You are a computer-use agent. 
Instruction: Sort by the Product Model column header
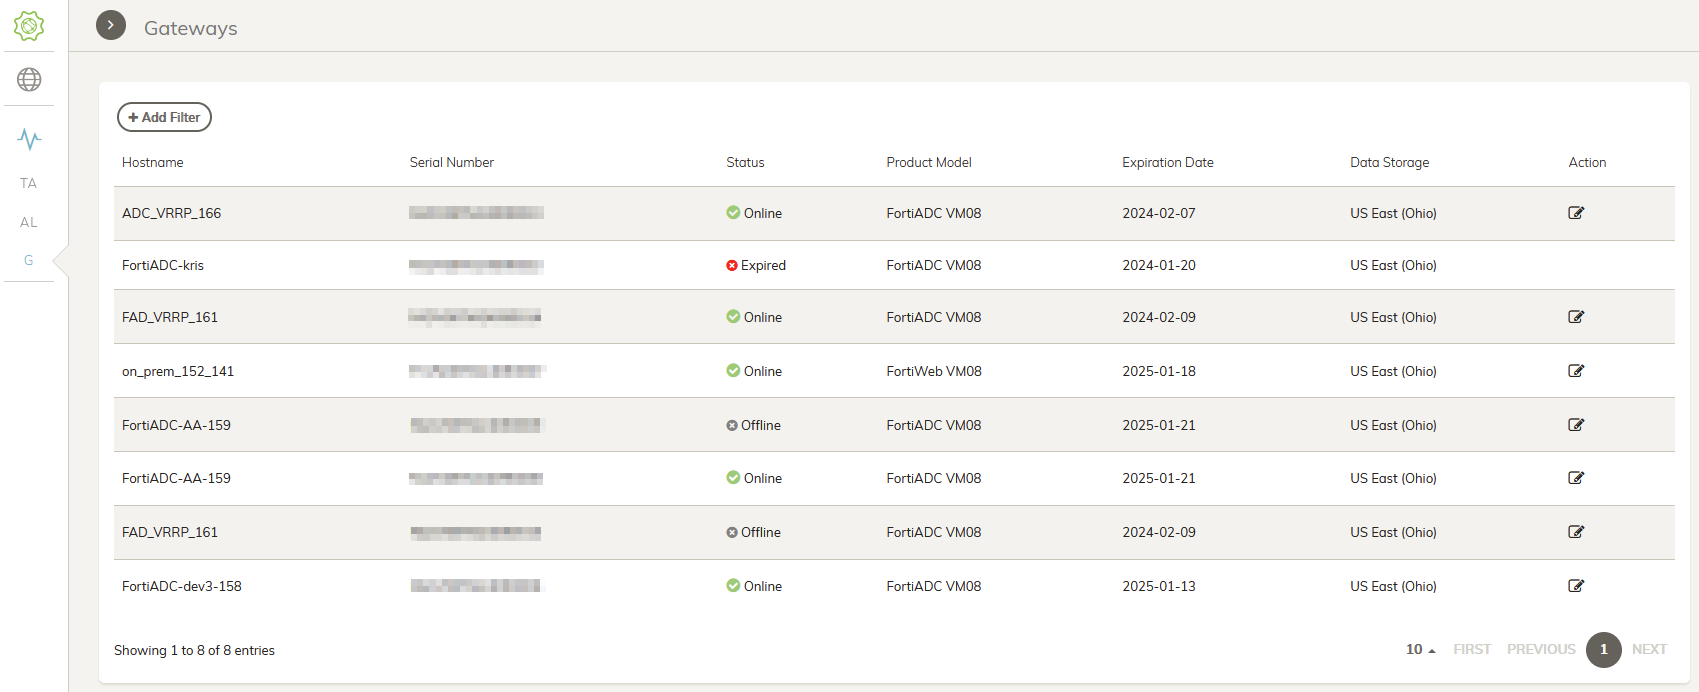(x=929, y=162)
